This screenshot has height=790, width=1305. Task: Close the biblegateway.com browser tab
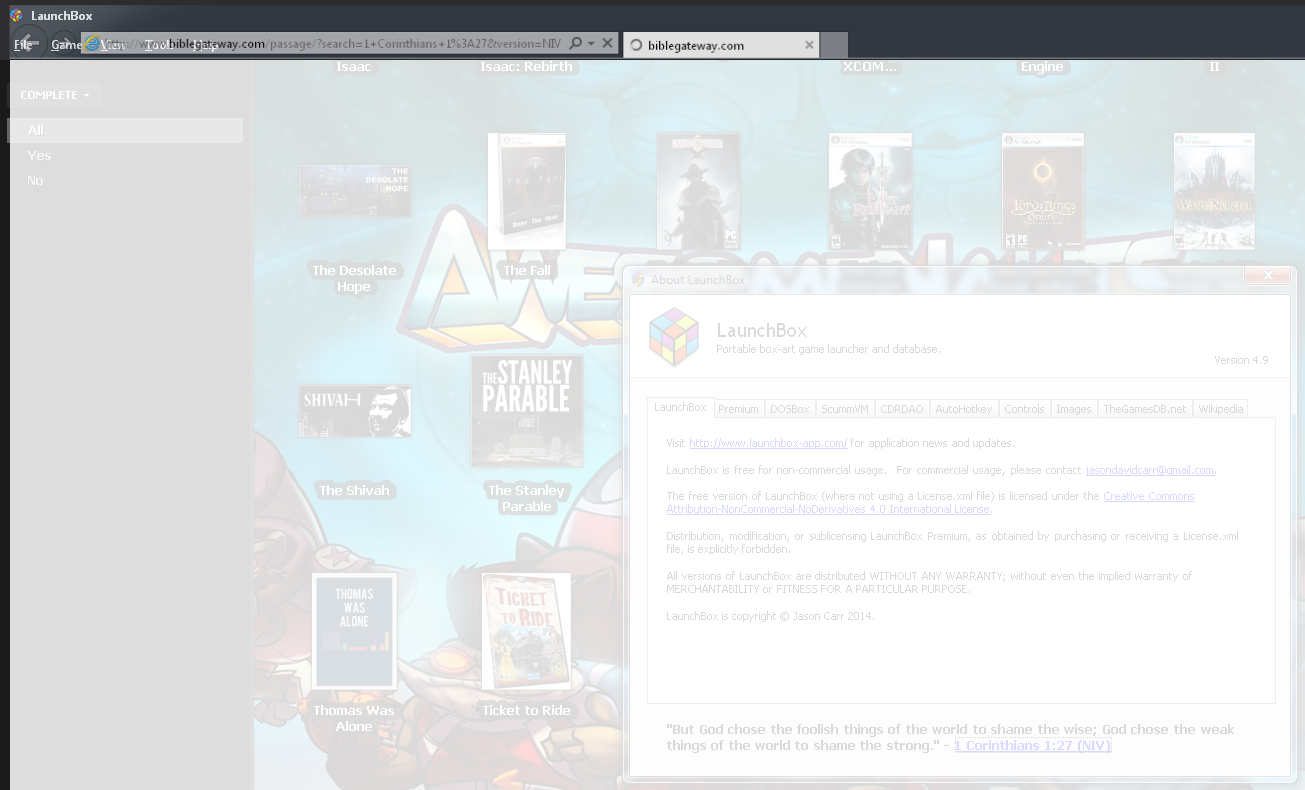pos(808,45)
